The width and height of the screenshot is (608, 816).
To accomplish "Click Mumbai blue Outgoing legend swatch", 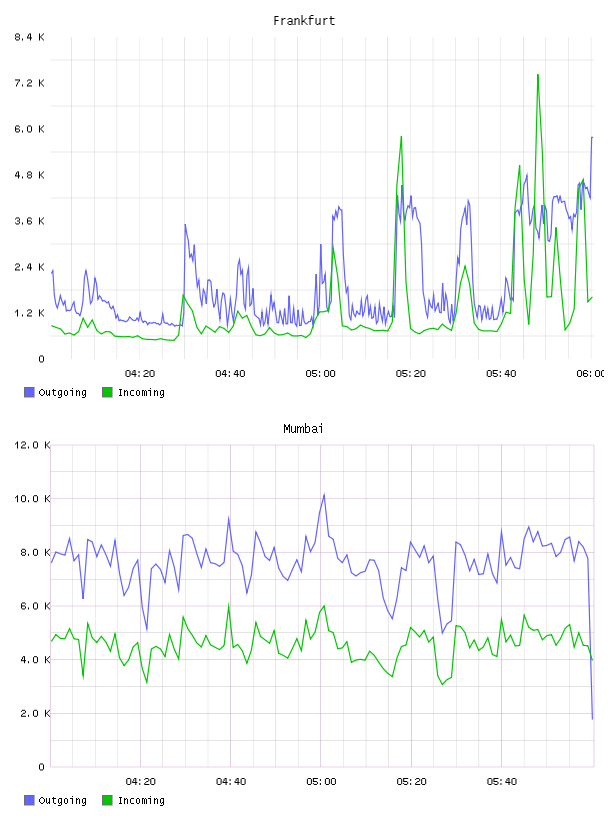I will pyautogui.click(x=29, y=800).
